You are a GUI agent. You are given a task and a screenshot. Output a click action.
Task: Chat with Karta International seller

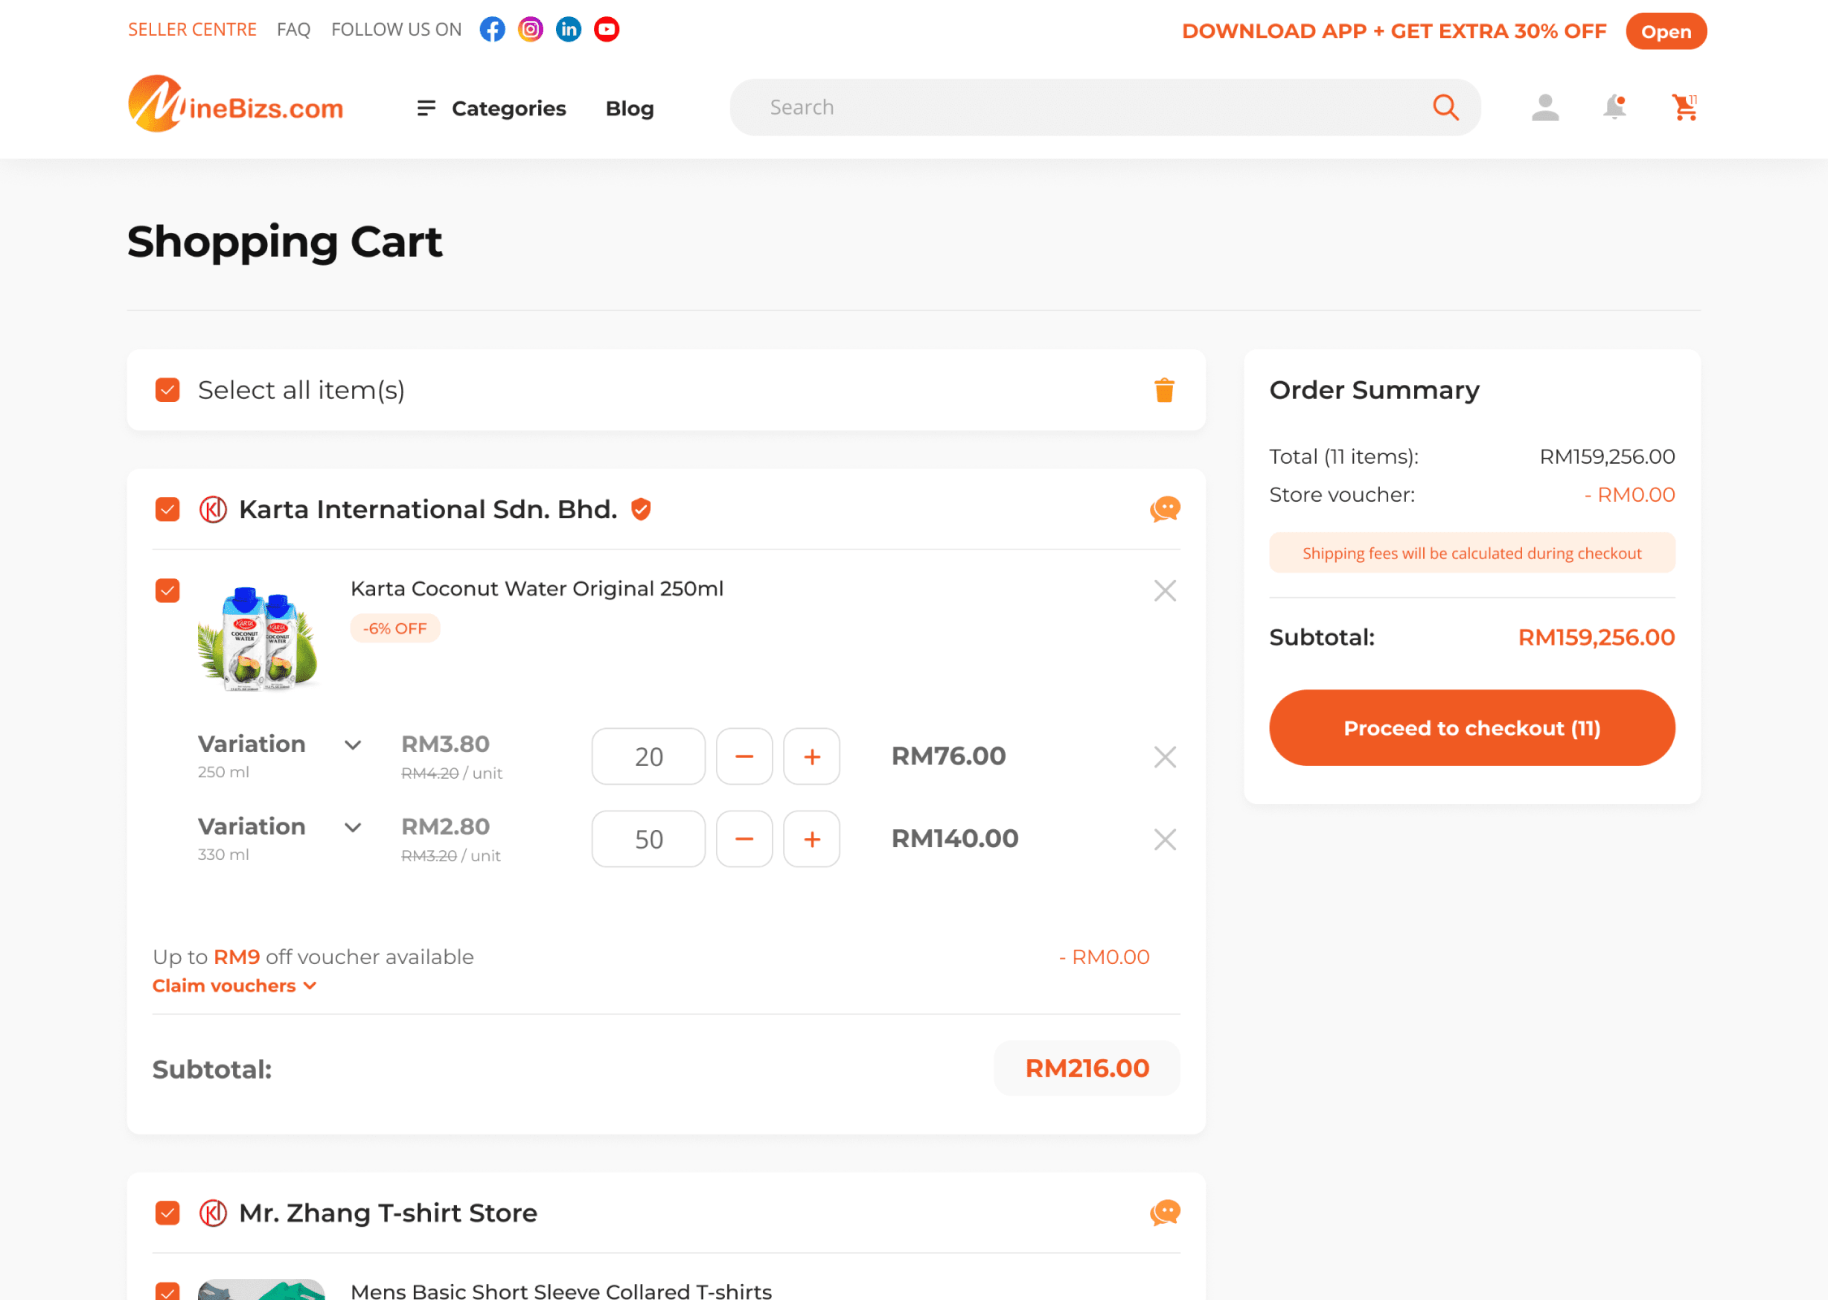point(1164,510)
